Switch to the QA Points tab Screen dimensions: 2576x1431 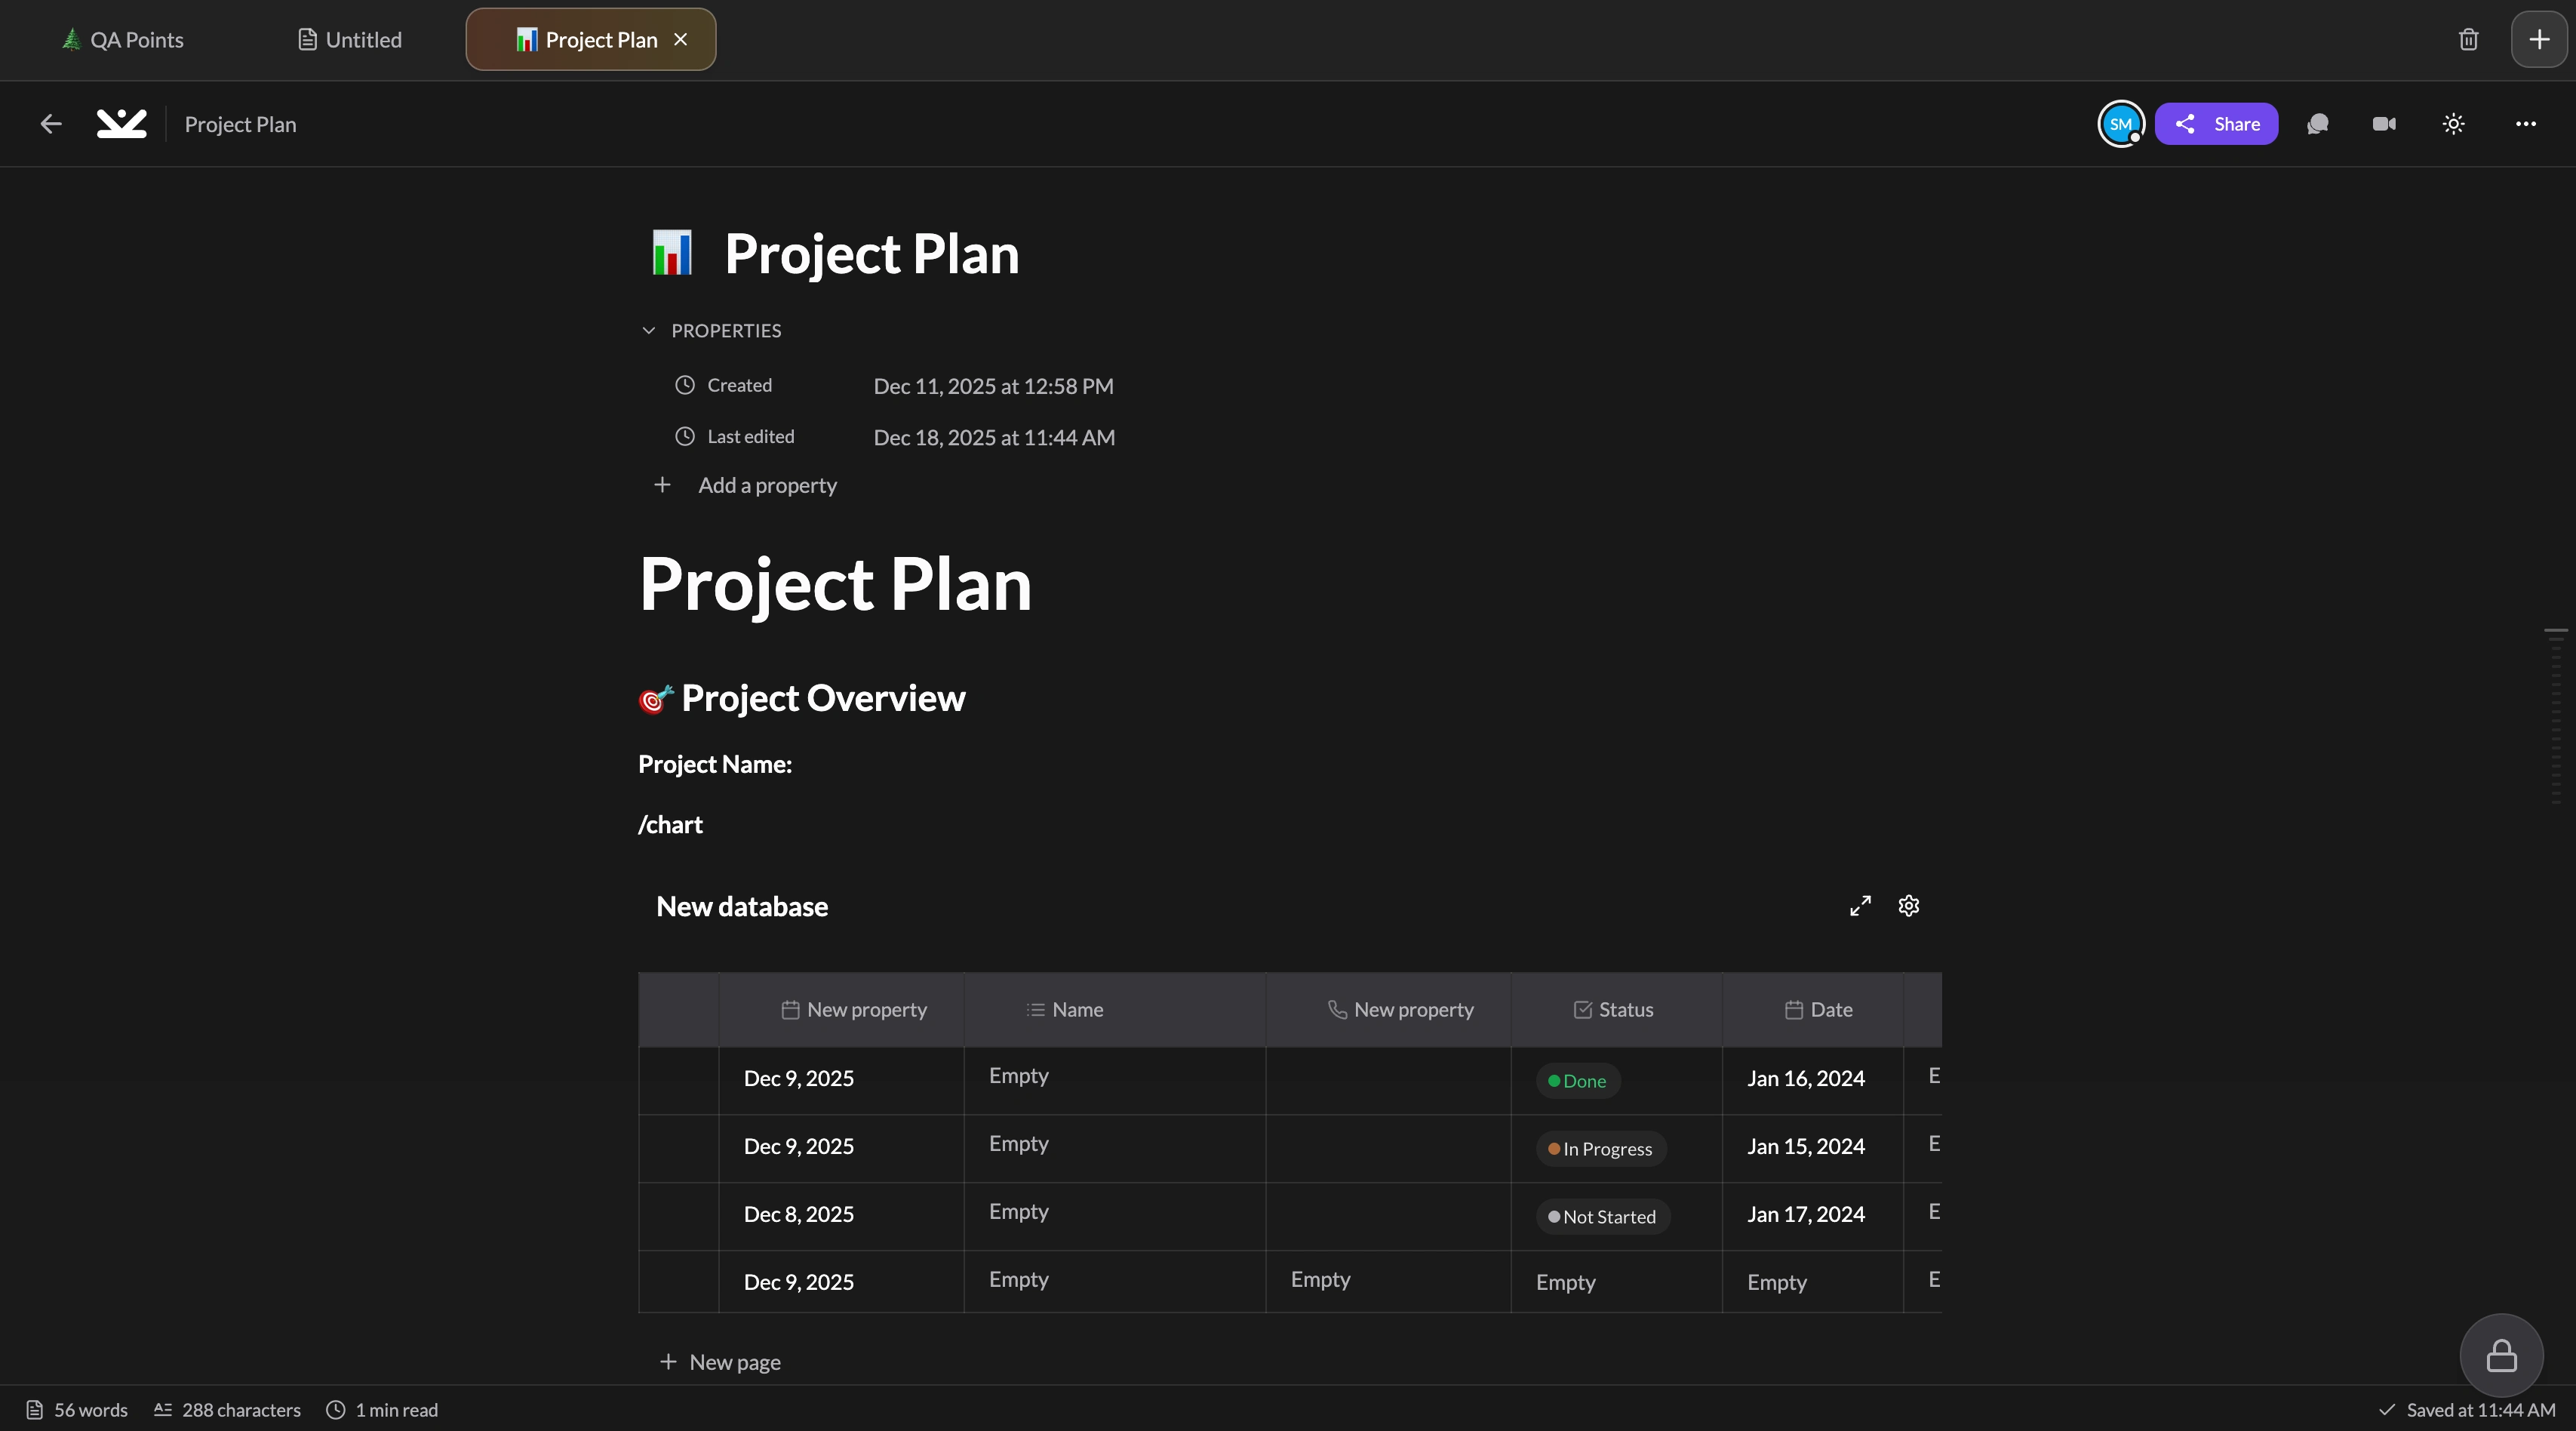[124, 40]
